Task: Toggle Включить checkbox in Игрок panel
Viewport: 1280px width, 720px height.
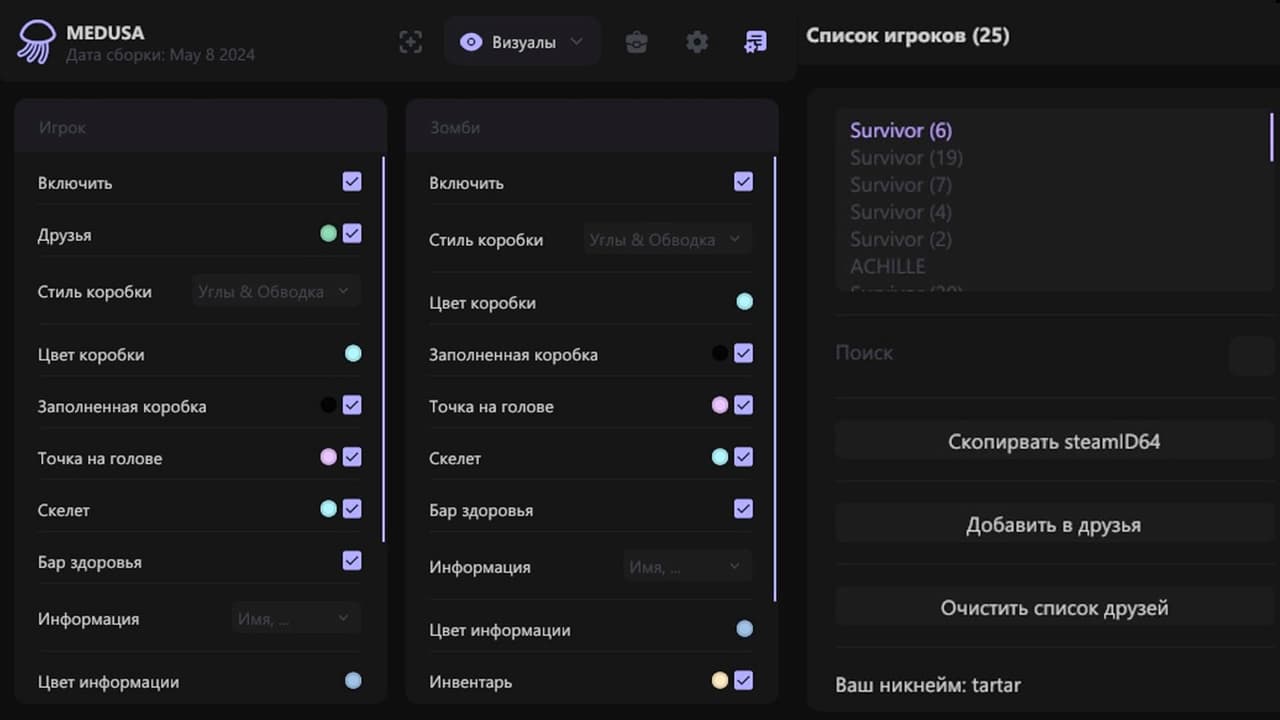Action: click(x=352, y=181)
